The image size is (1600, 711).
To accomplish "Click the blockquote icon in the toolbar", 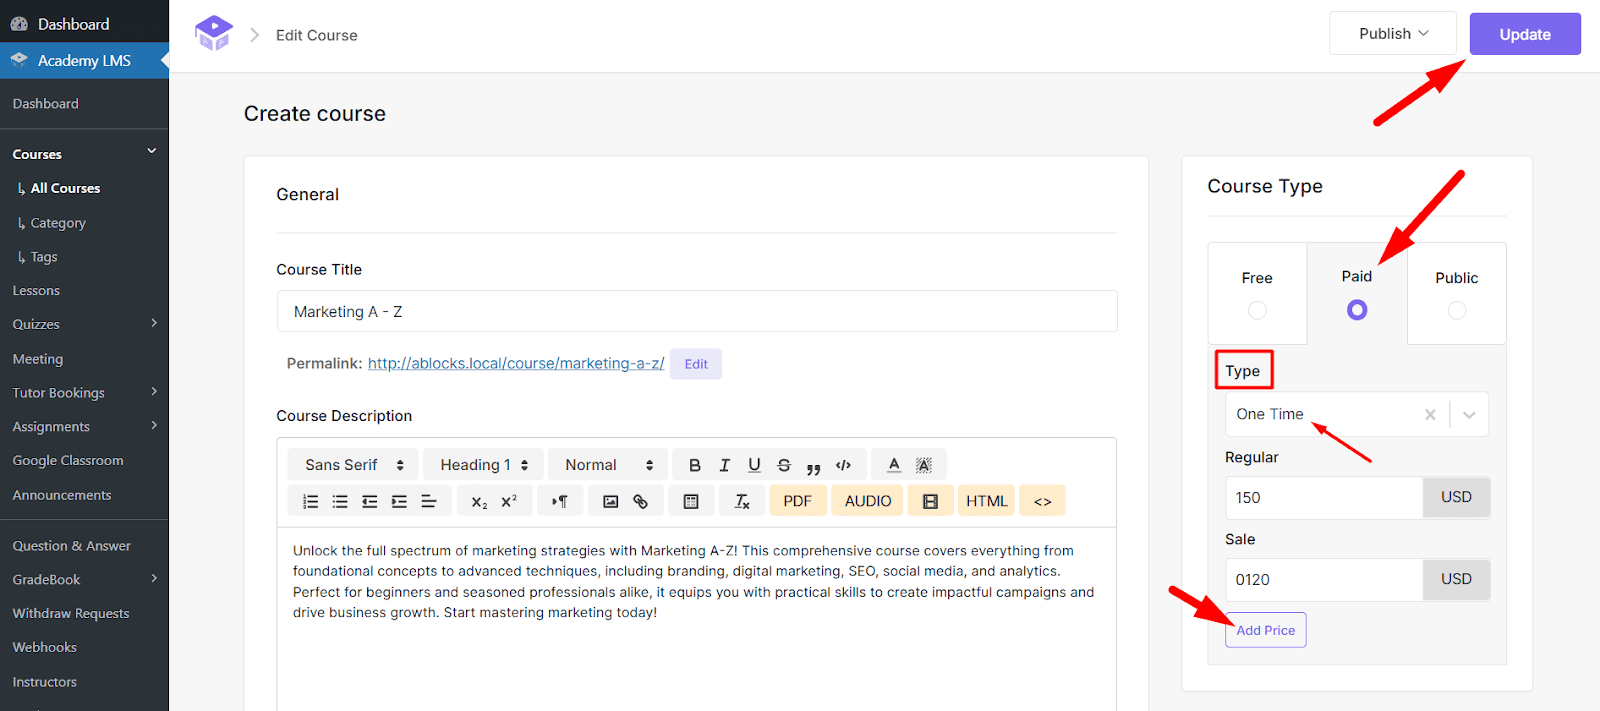I will pyautogui.click(x=813, y=466).
